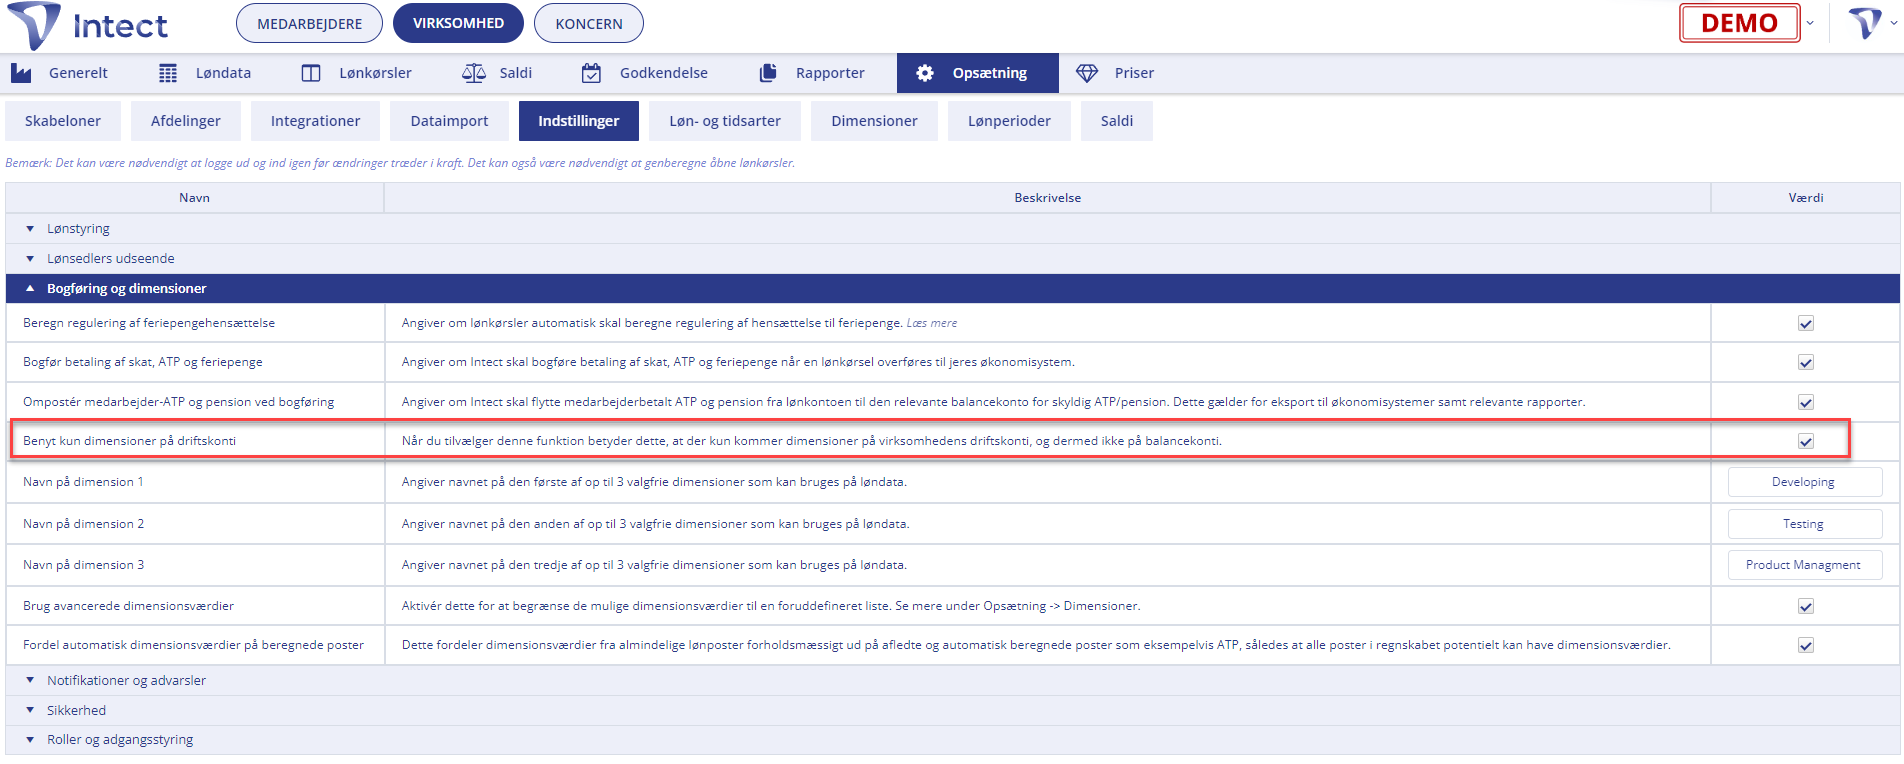This screenshot has width=1904, height=764.
Task: Open the Afdelinger tab
Action: (x=186, y=121)
